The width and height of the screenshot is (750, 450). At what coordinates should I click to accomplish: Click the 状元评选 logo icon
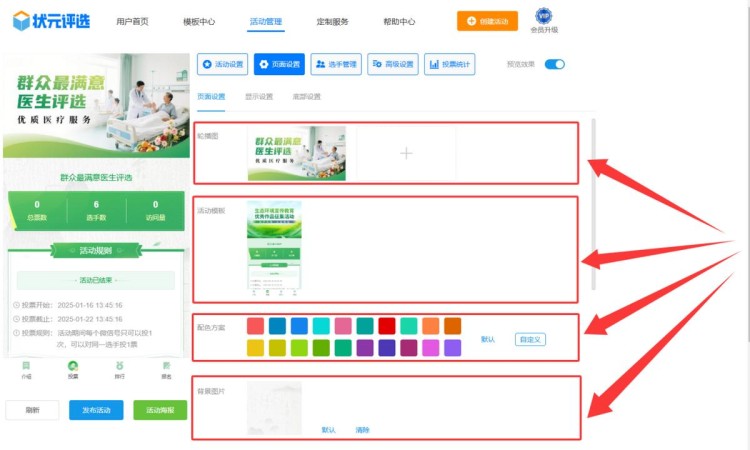point(20,20)
